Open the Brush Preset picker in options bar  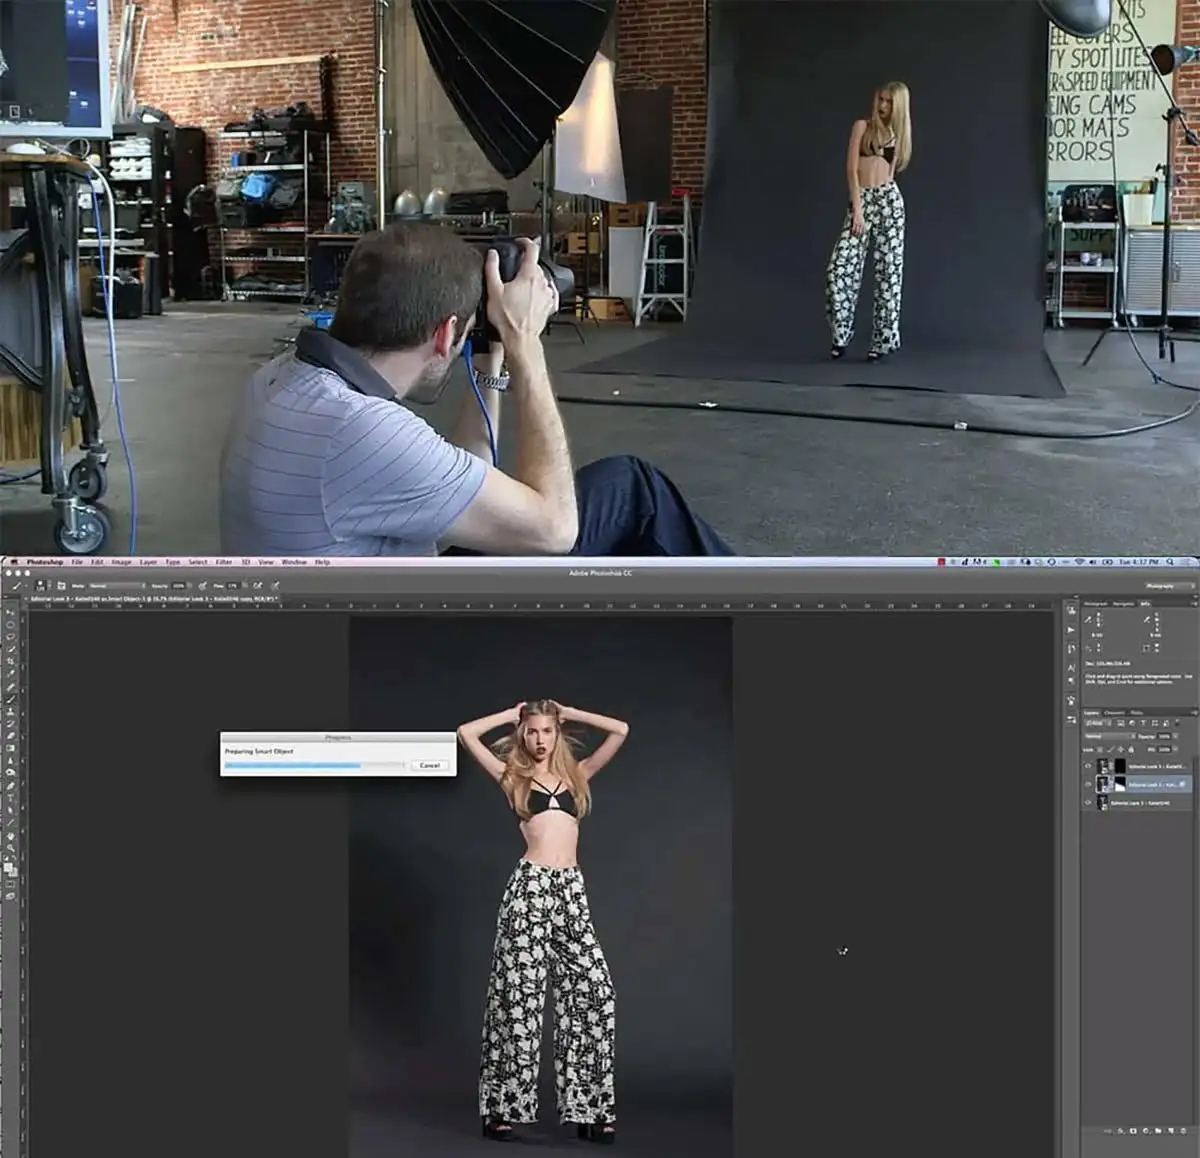[44, 585]
